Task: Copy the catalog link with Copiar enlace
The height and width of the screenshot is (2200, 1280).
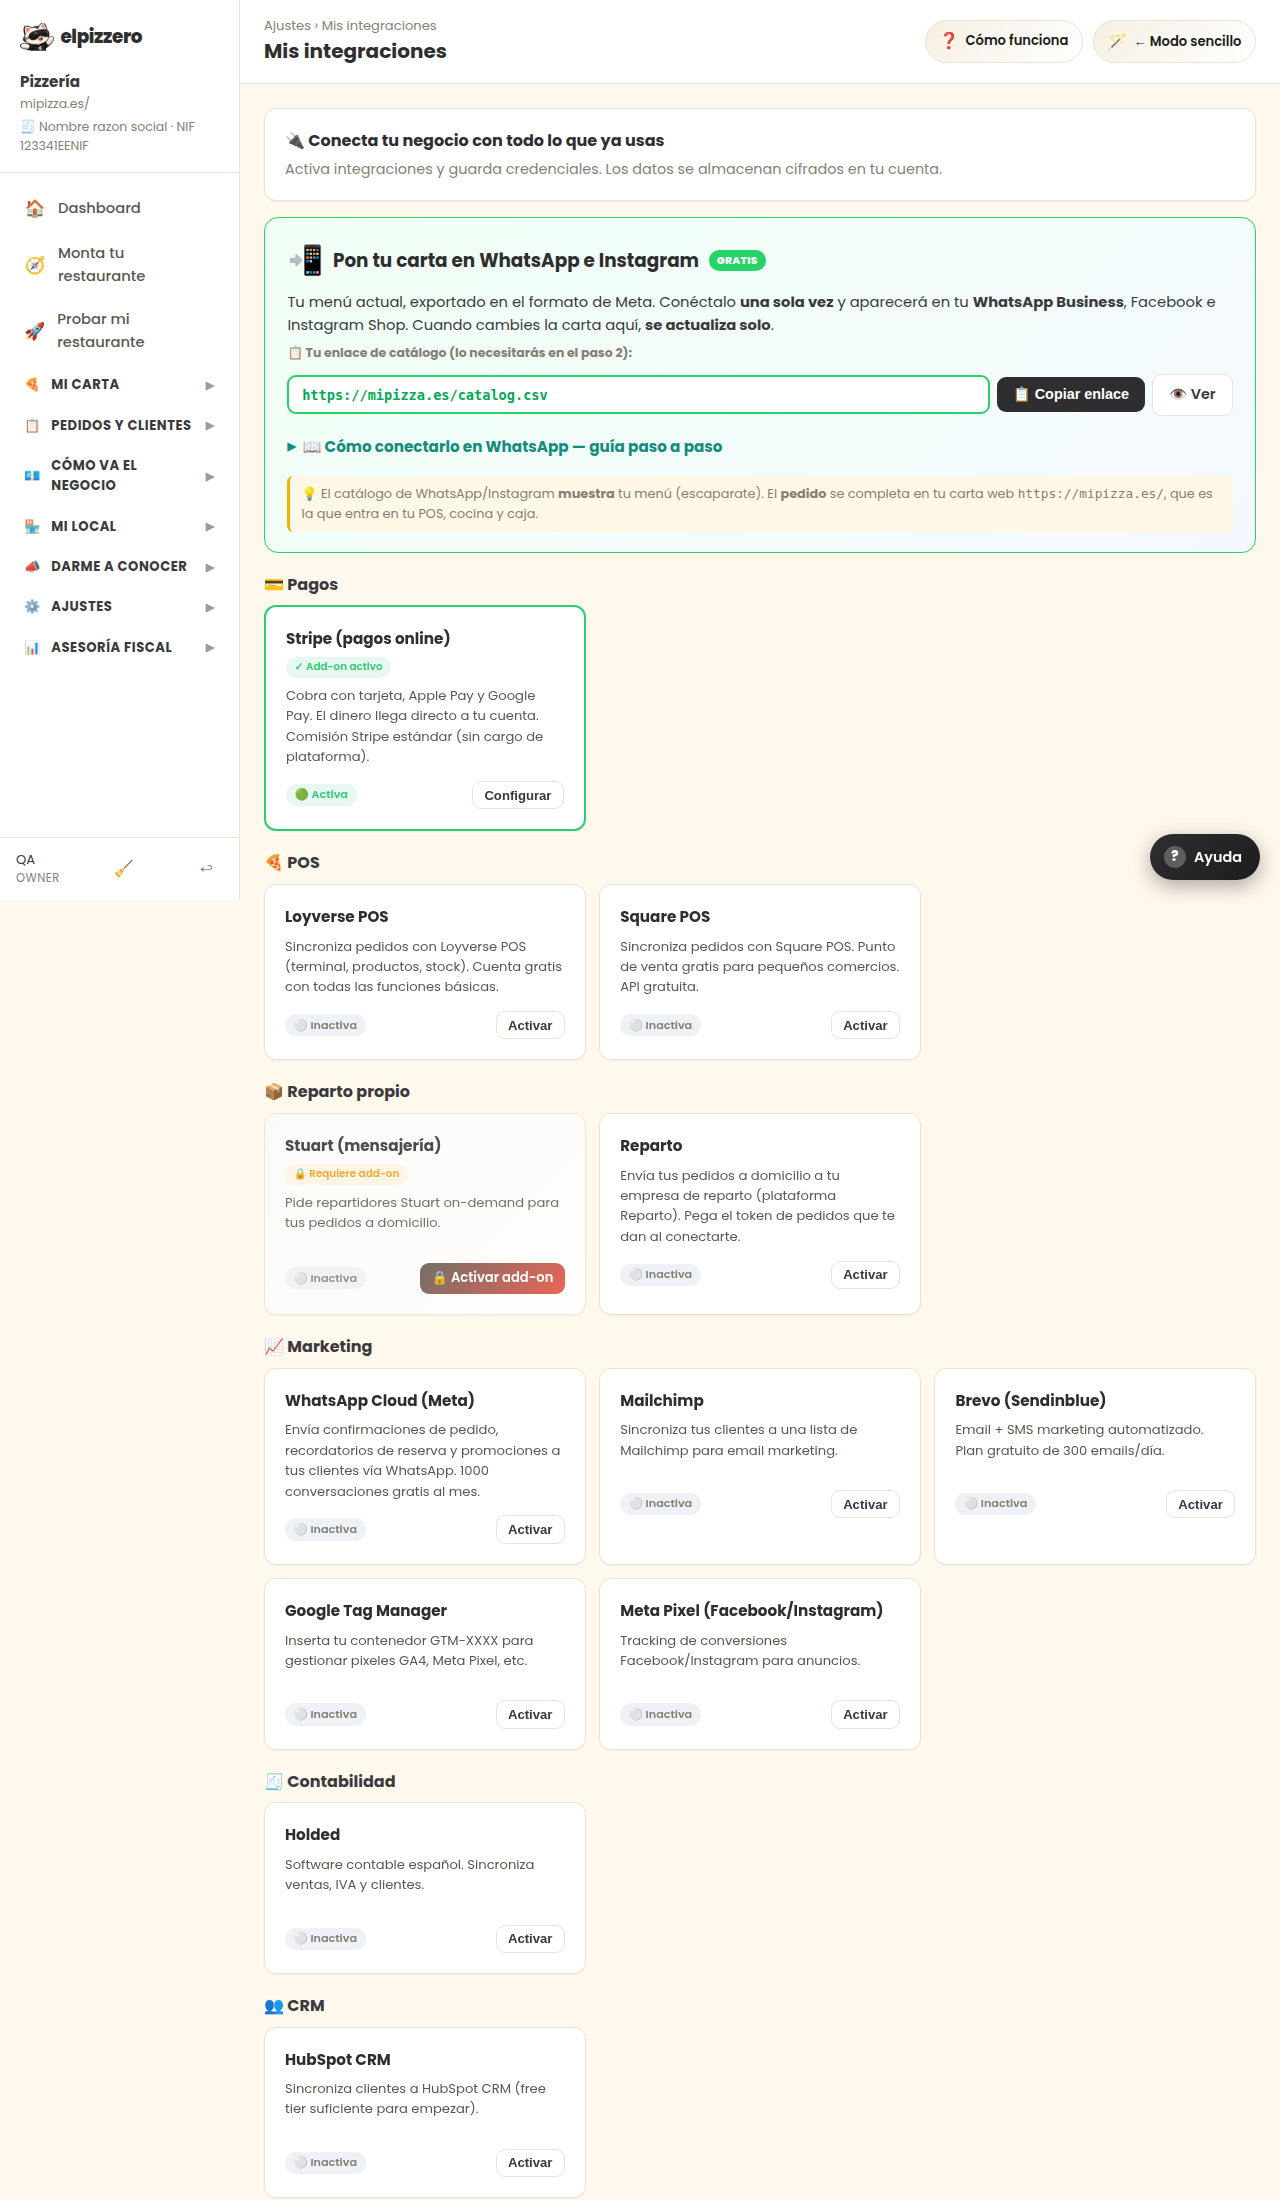Action: (x=1071, y=395)
